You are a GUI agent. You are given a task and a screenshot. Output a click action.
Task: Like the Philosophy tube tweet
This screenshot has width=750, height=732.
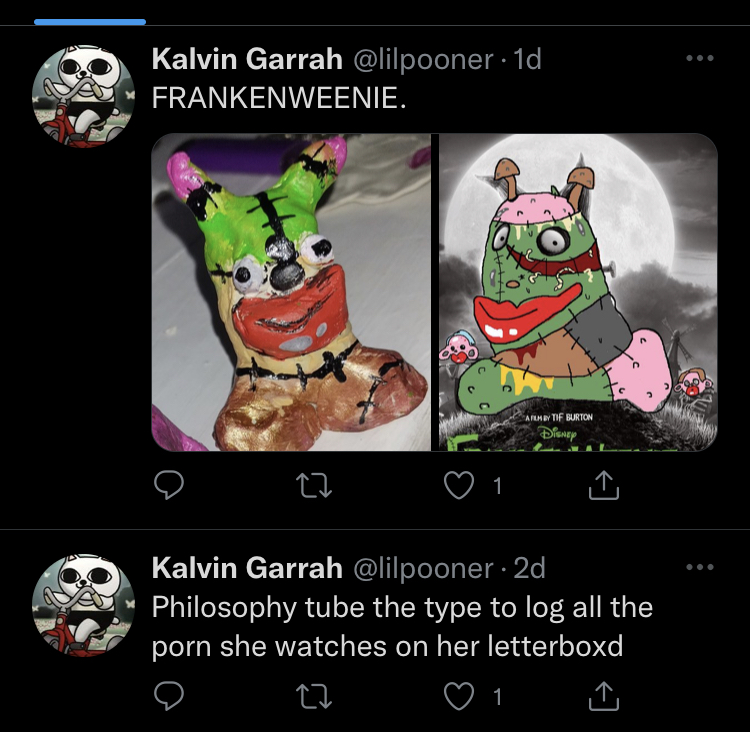(459, 696)
